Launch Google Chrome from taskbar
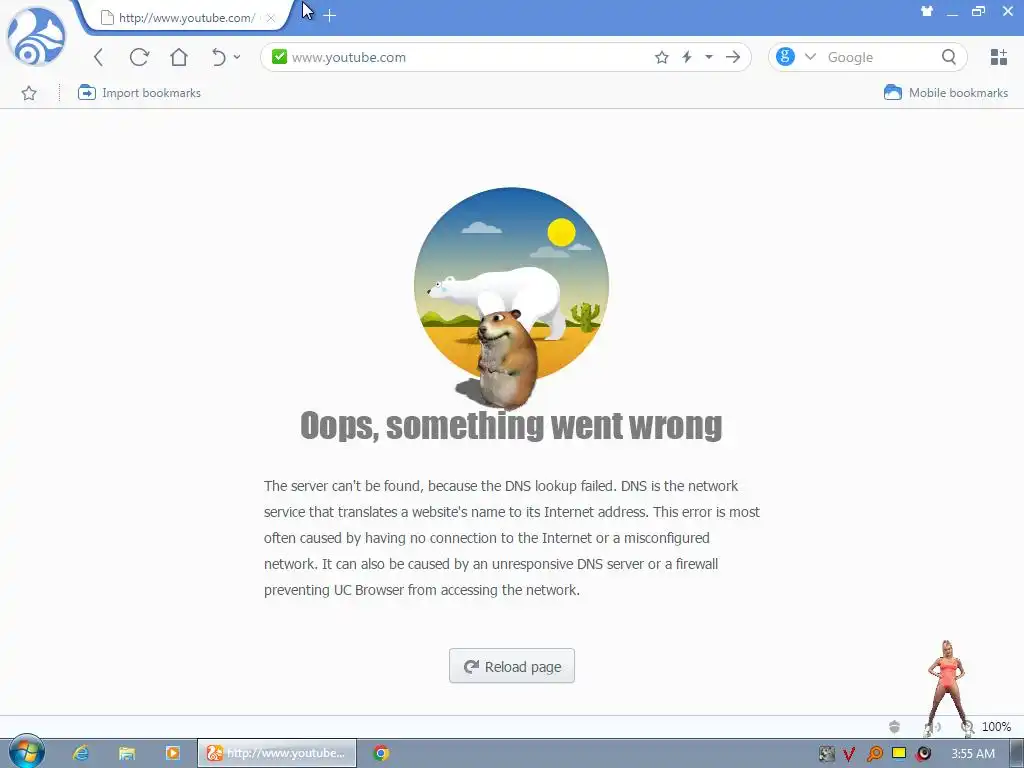The image size is (1024, 768). 381,753
